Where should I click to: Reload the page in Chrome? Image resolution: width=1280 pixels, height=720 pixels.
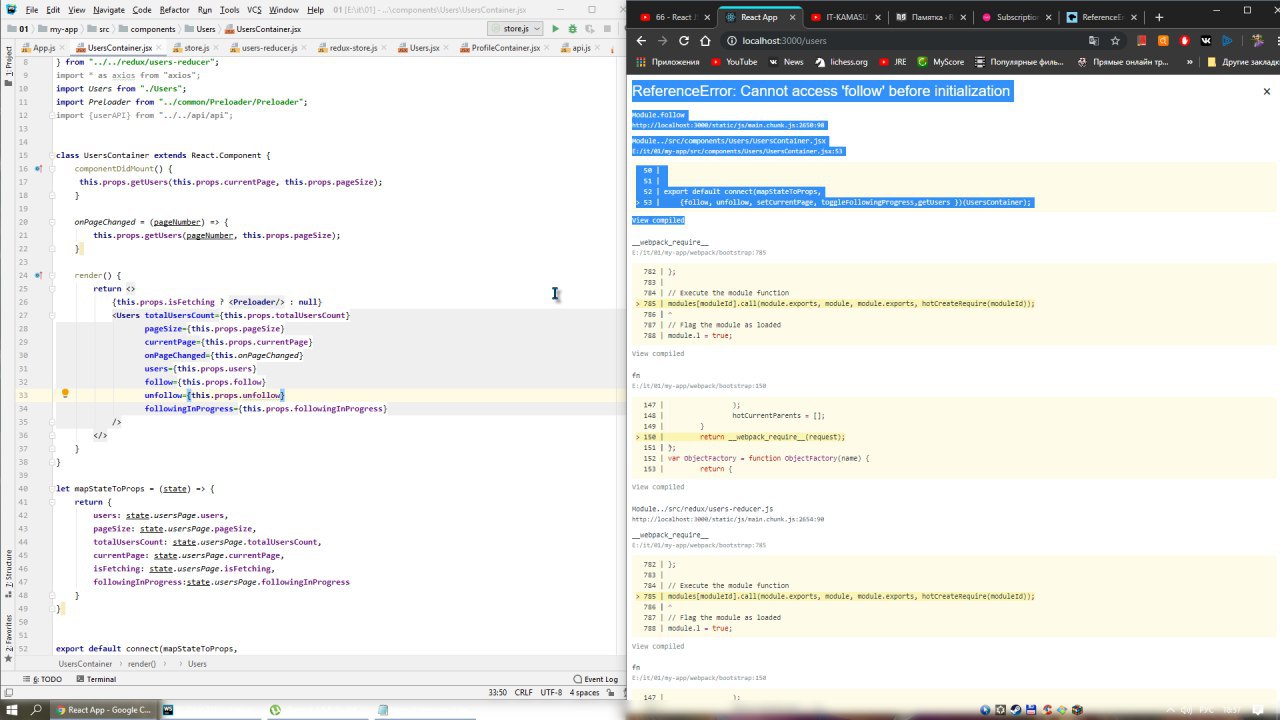684,41
